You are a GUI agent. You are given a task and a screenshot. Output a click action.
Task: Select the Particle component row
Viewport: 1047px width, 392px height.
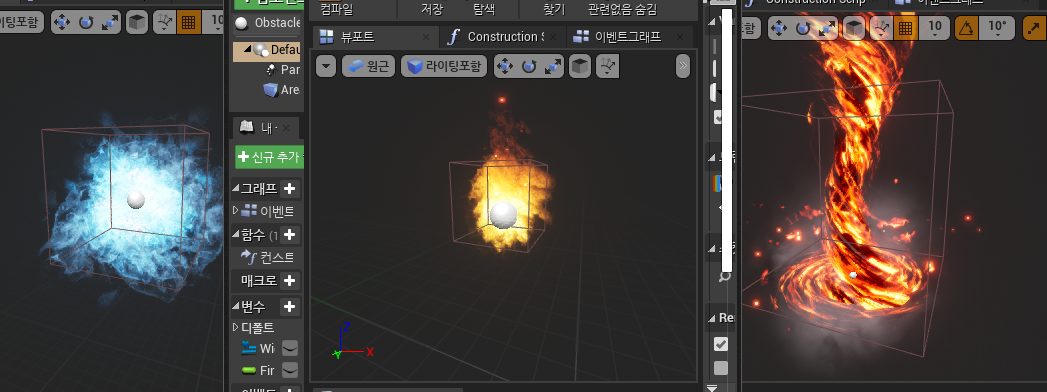(284, 69)
